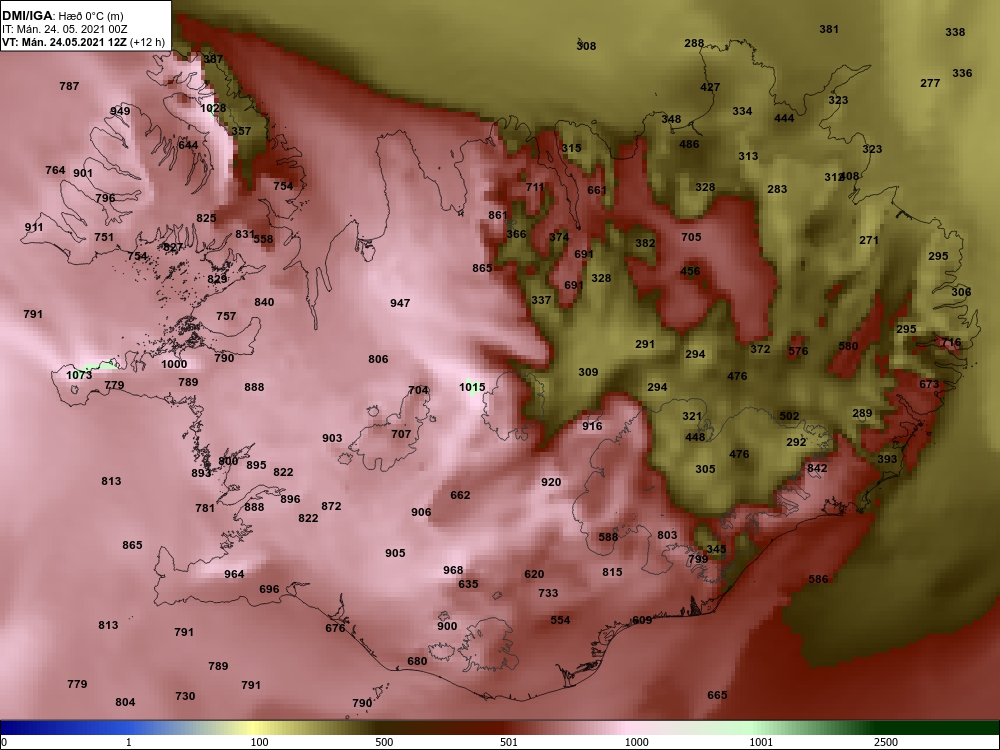This screenshot has width=1000, height=750.
Task: Pick the 947 value on the map
Action: 400,303
